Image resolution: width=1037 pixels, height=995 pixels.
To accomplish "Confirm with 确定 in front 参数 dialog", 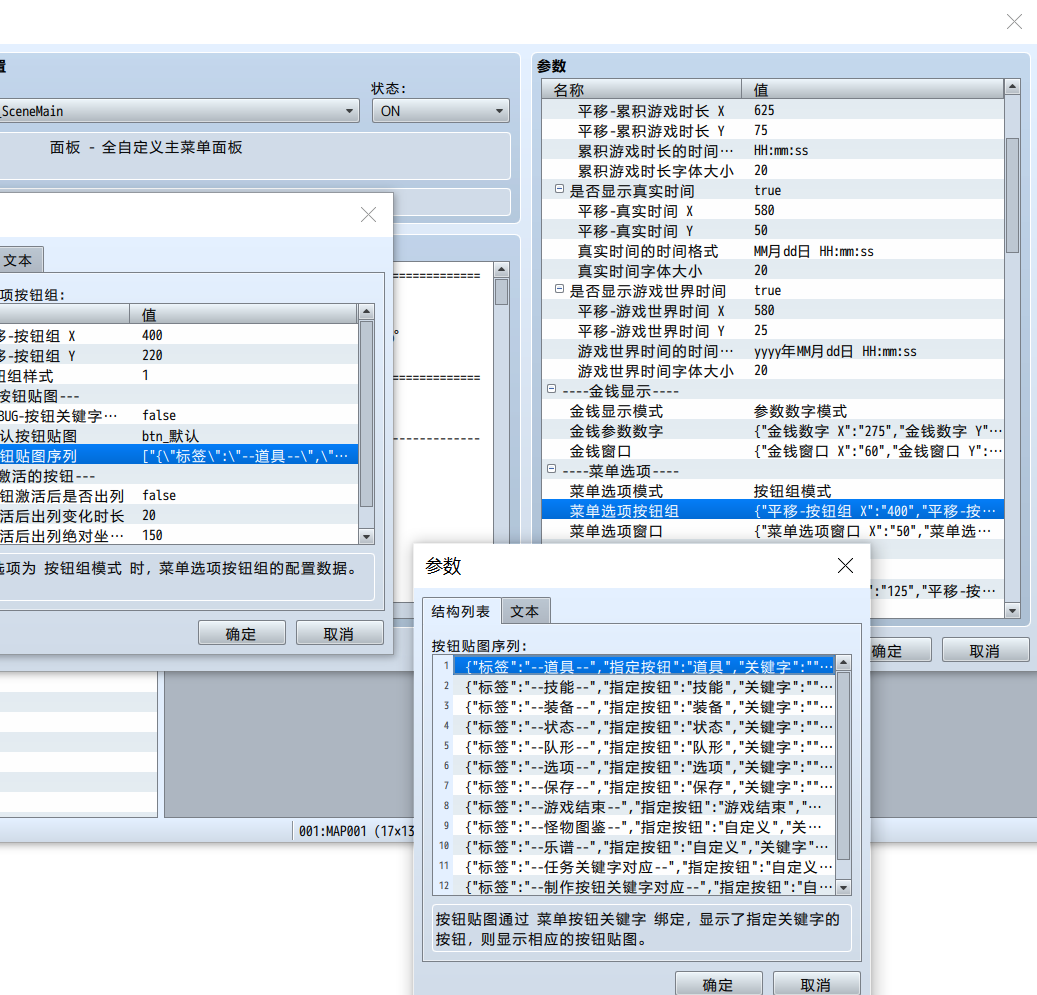I will tap(718, 984).
